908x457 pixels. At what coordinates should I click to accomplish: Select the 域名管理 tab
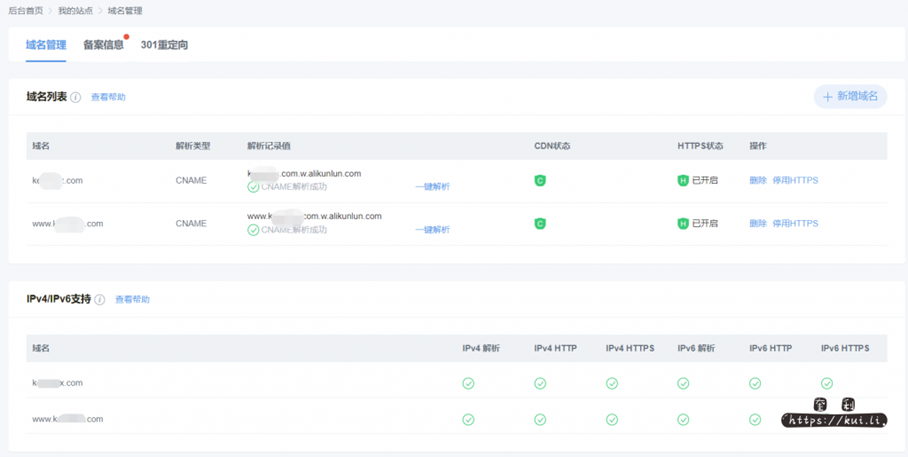tap(46, 45)
